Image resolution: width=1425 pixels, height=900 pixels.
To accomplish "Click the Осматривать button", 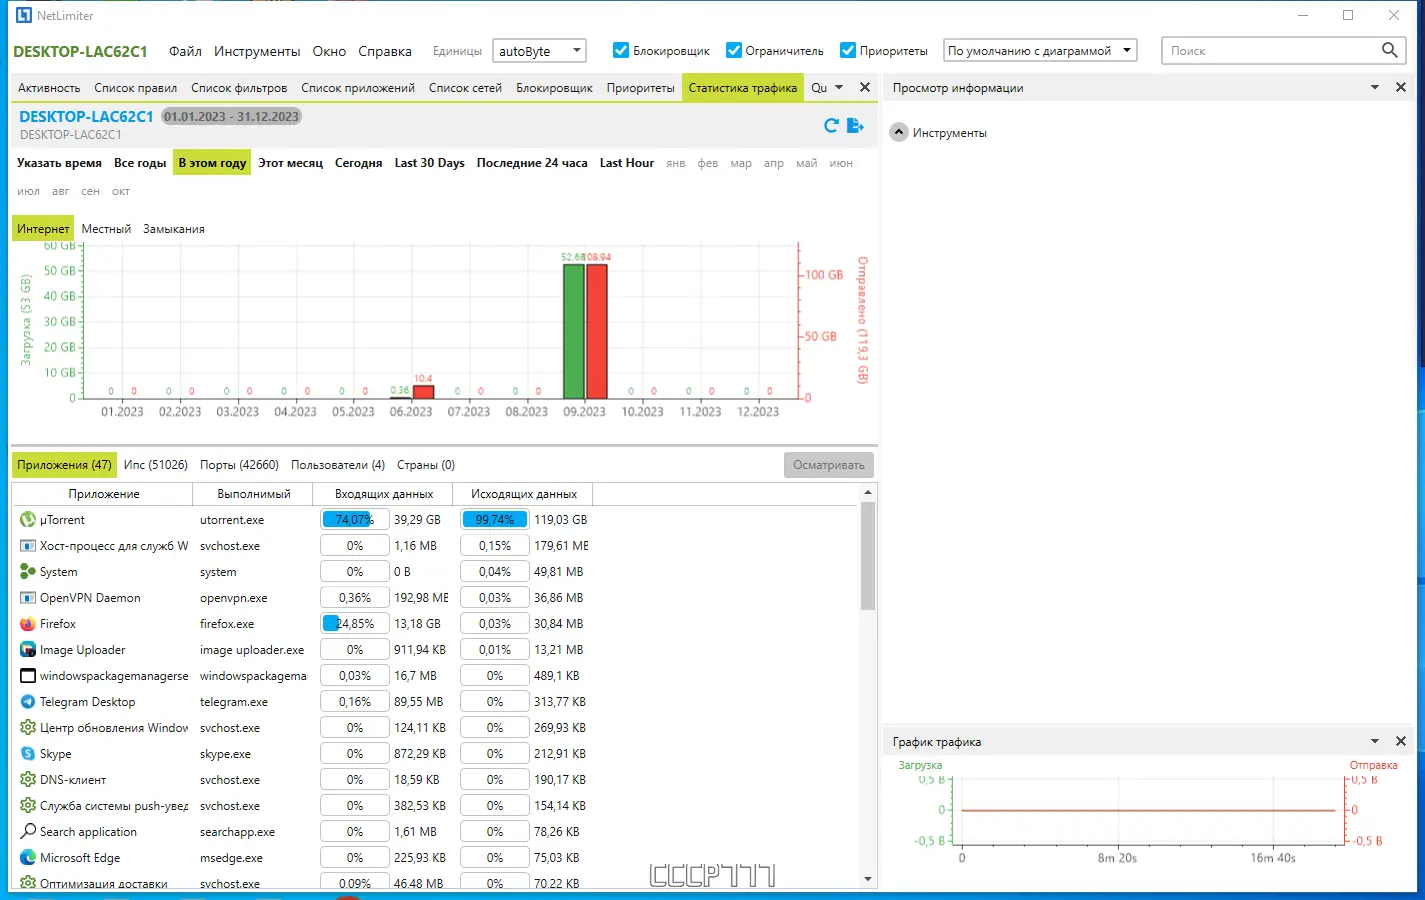I will pyautogui.click(x=829, y=465).
